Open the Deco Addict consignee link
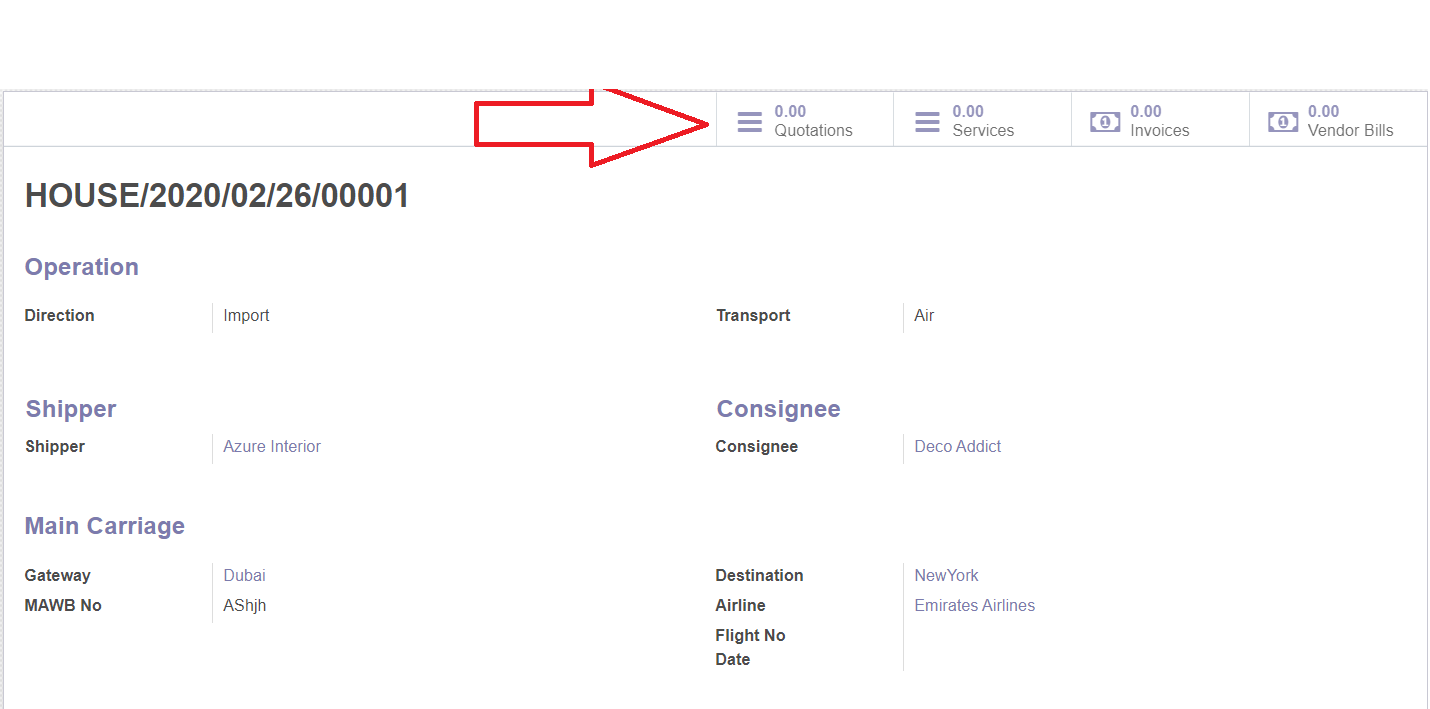Image resolution: width=1430 pixels, height=709 pixels. pos(957,446)
